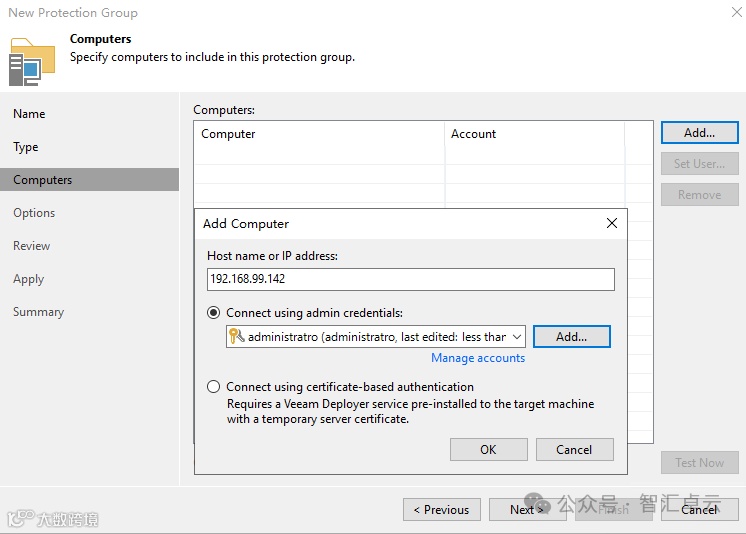Click the key icon in credentials field
The height and width of the screenshot is (534, 746).
click(237, 337)
